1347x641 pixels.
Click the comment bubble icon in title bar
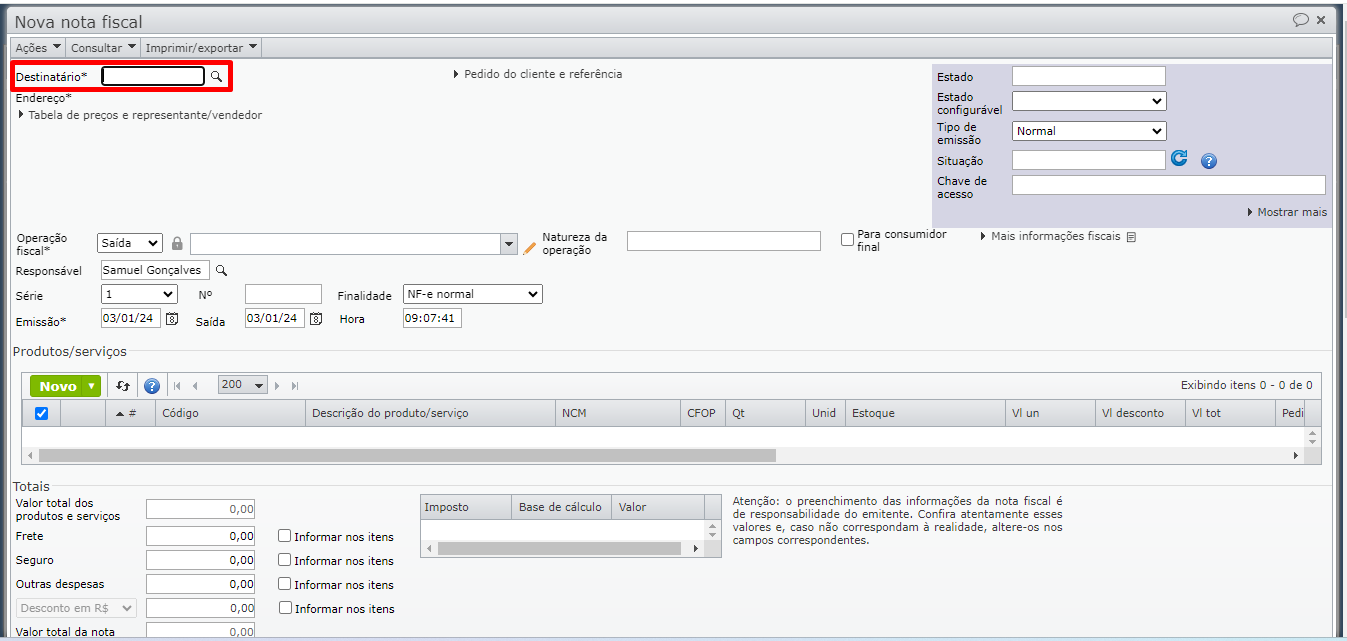(1301, 20)
